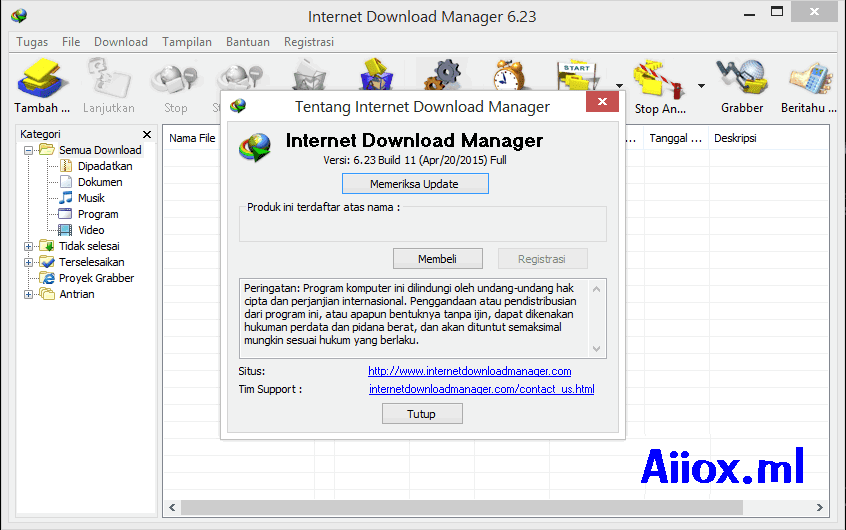The height and width of the screenshot is (530, 846).
Task: Click the IDM icon in the main title bar
Action: (19, 16)
